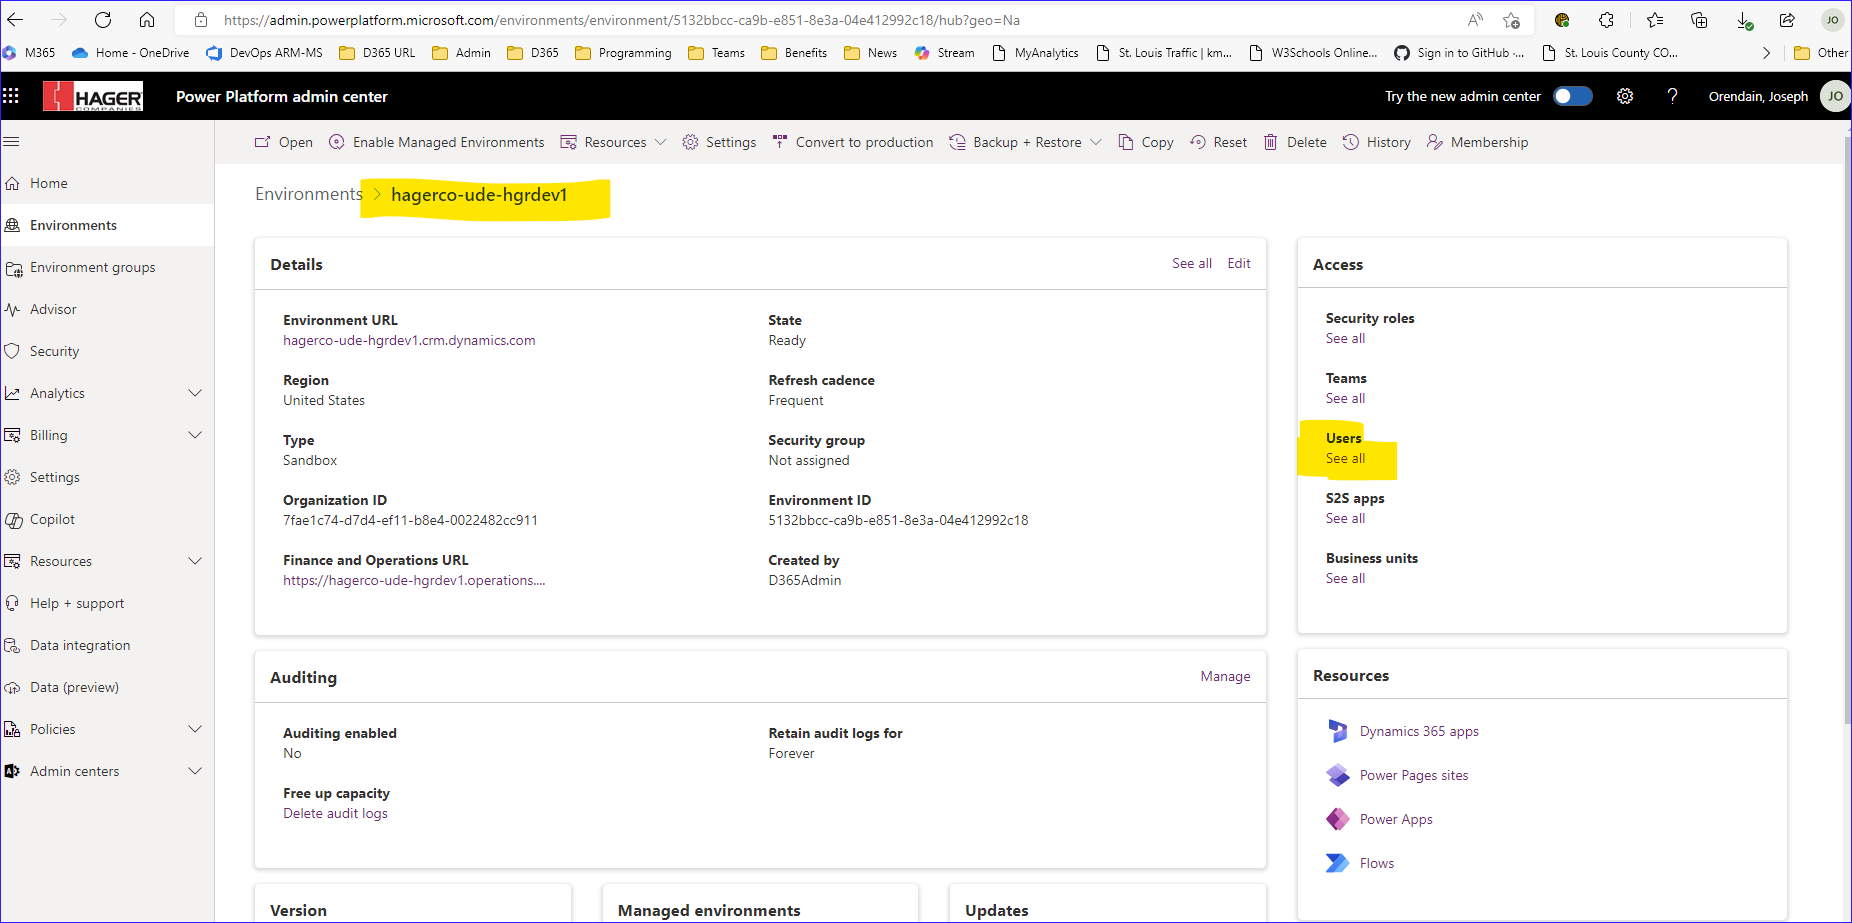Click Convert to production
This screenshot has width=1852, height=923.
point(852,142)
